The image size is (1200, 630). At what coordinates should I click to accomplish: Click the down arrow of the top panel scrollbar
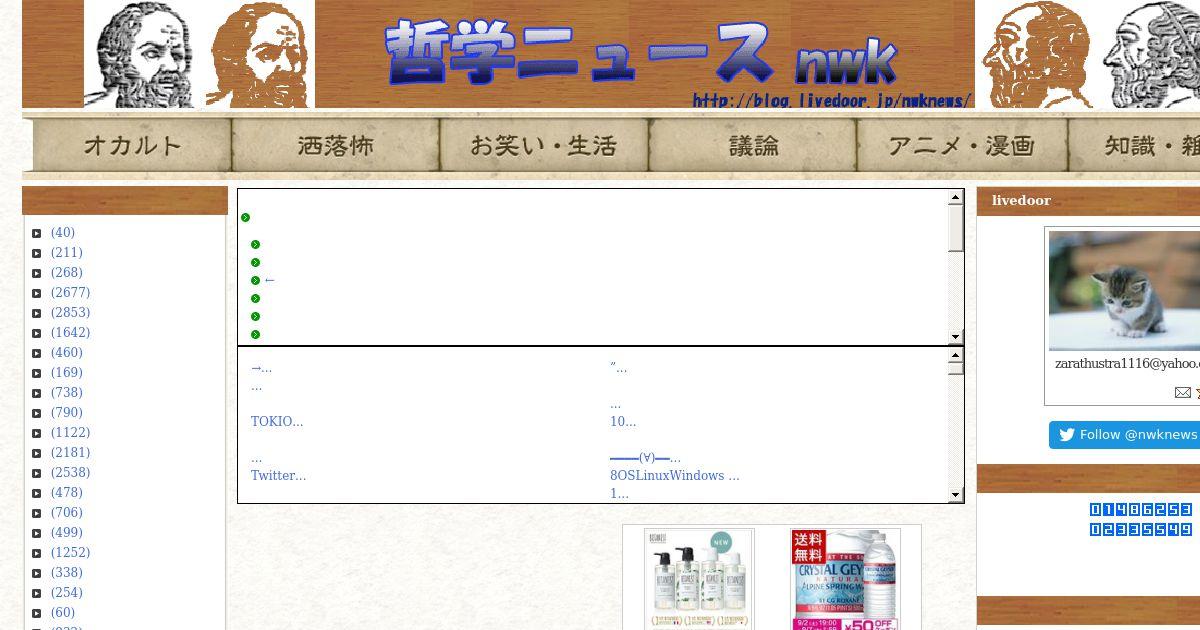click(956, 337)
